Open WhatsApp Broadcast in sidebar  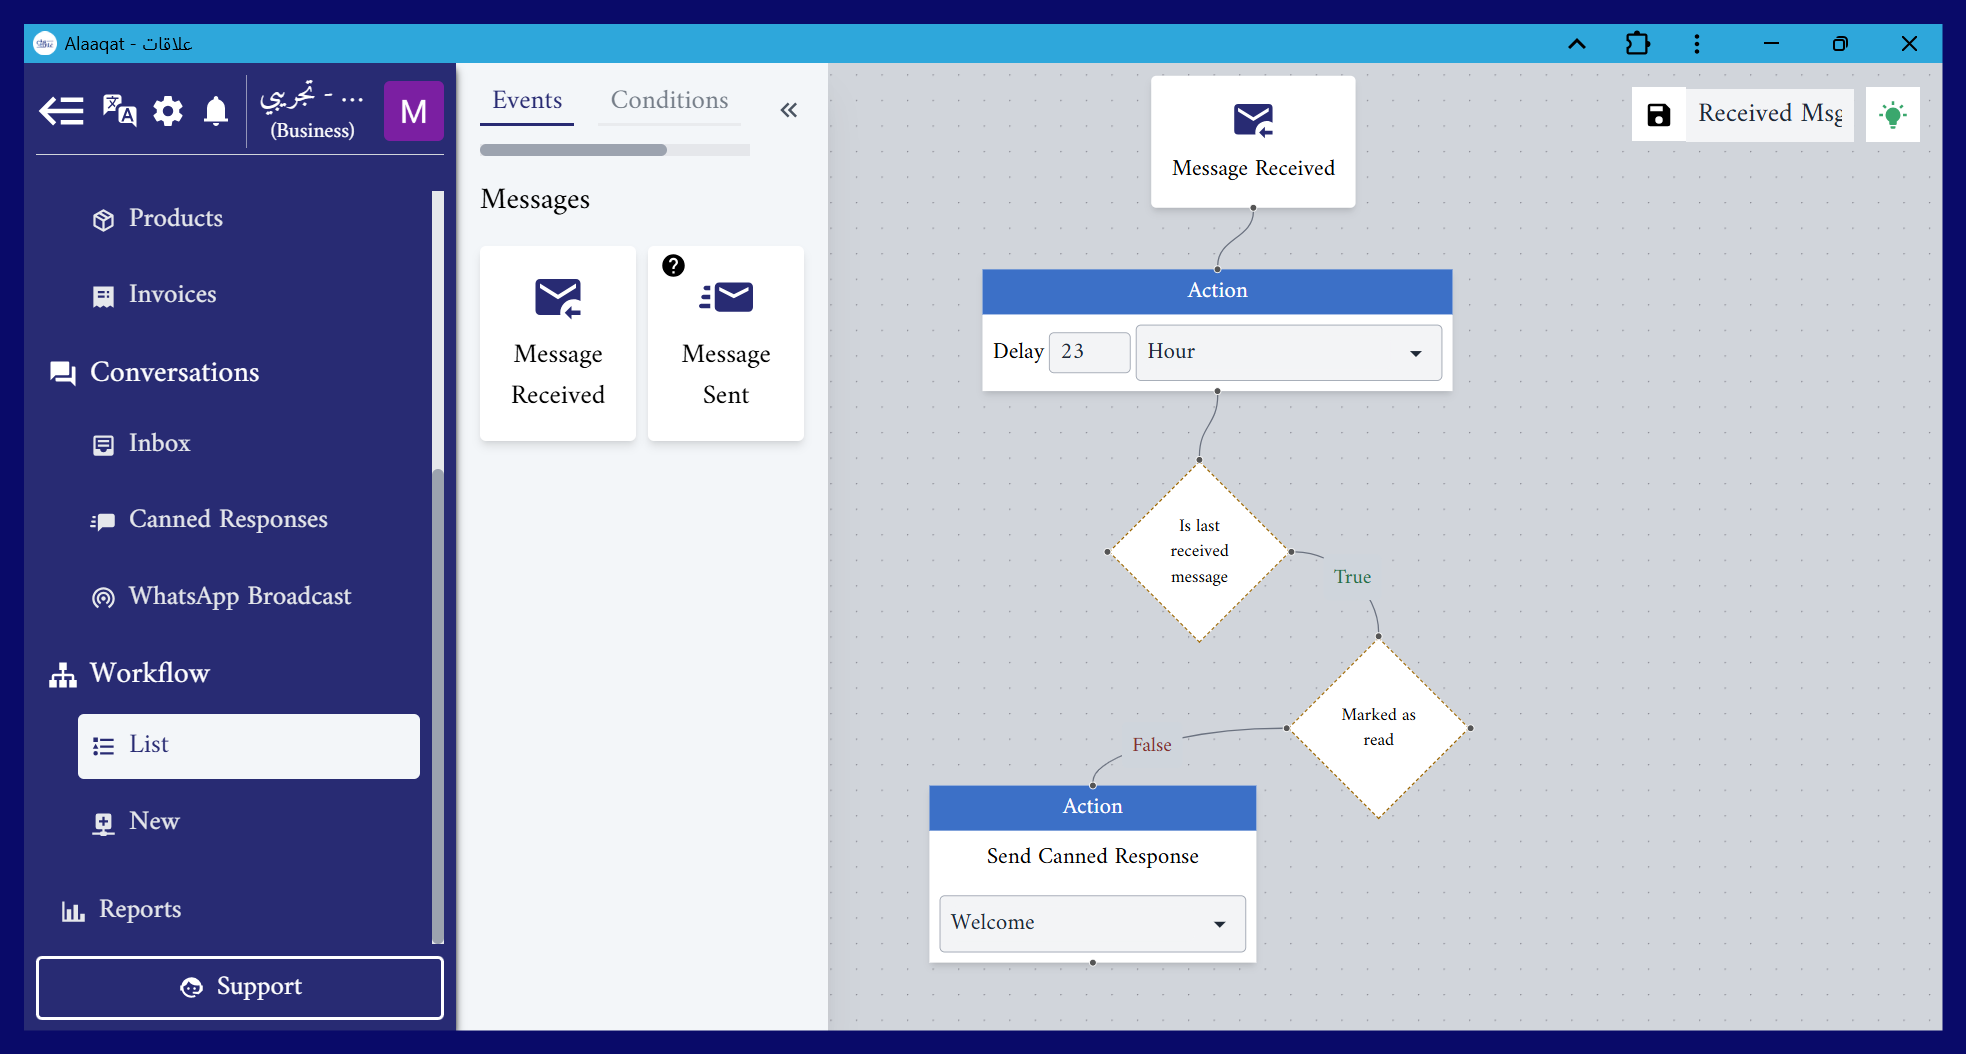pos(239,597)
